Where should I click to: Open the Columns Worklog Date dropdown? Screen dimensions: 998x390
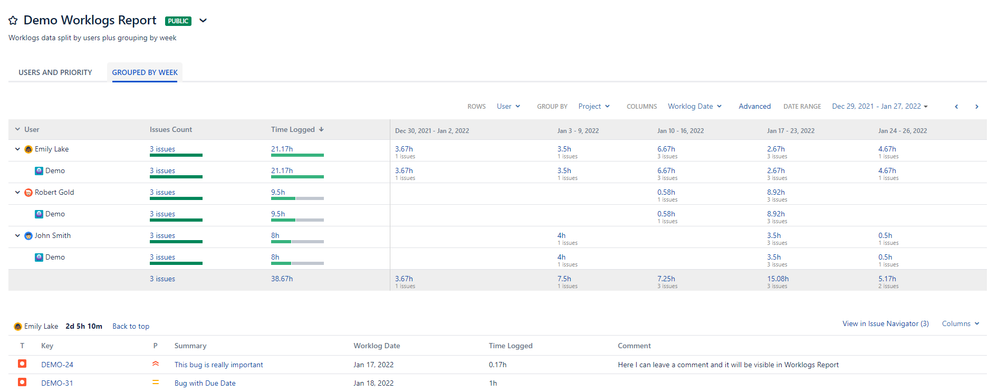(x=694, y=106)
